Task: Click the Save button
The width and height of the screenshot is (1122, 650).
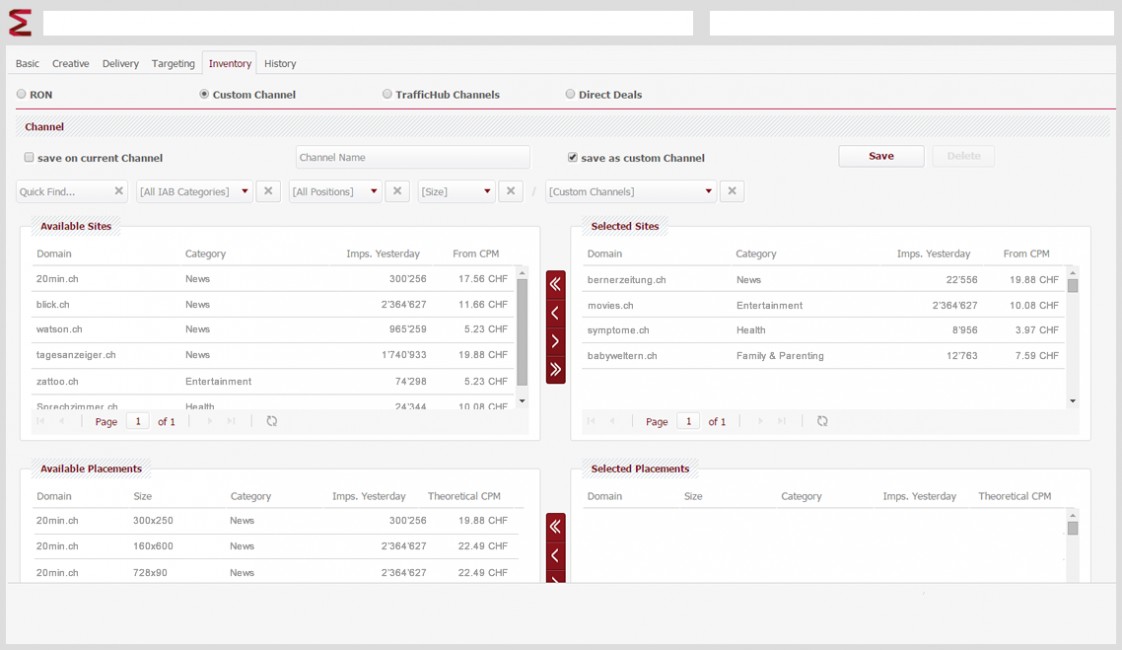Action: point(881,156)
